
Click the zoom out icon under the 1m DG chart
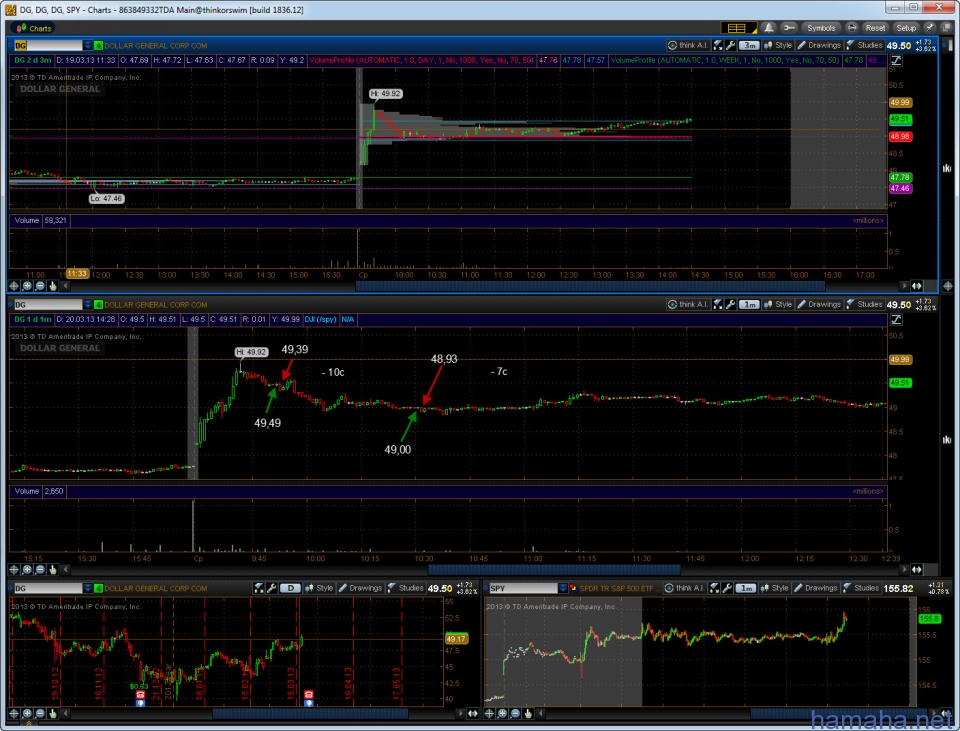pos(40,569)
